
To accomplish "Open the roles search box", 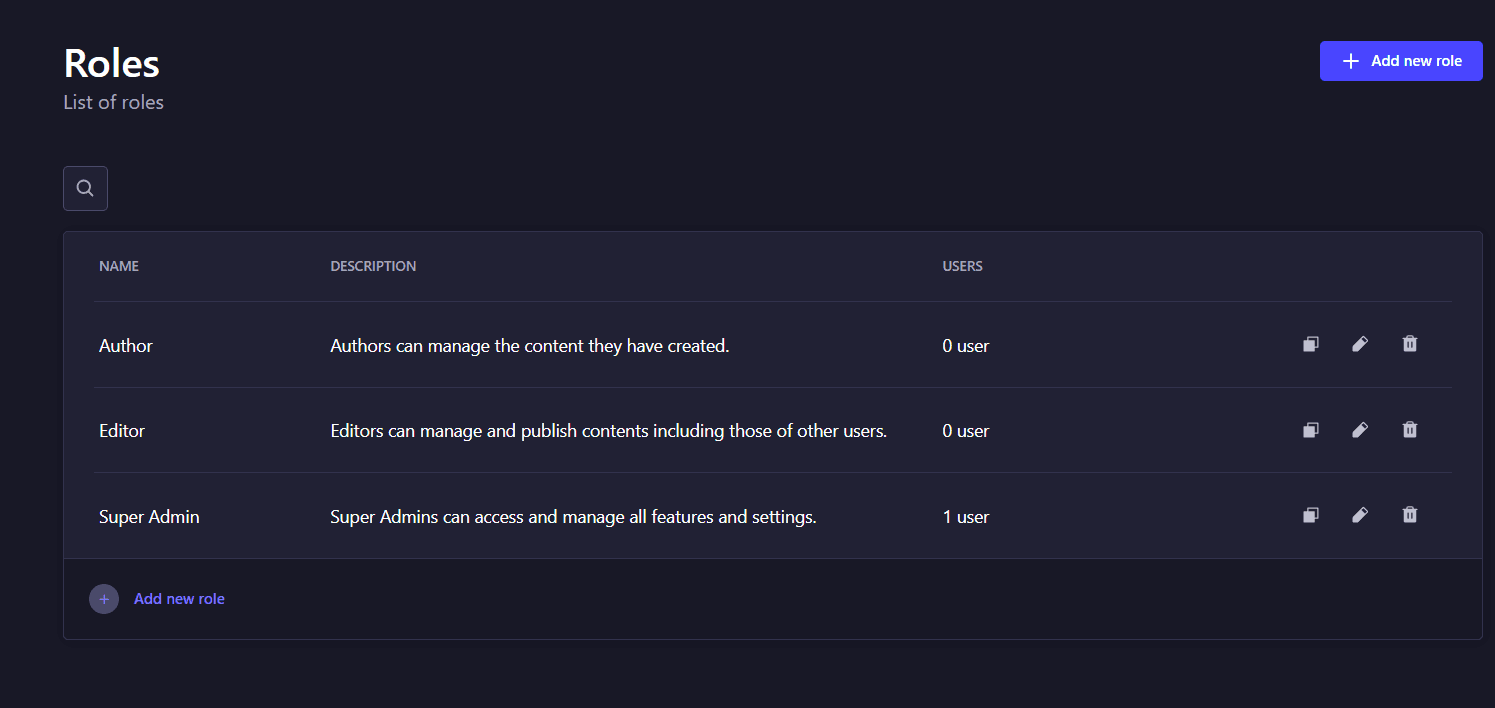I will pos(85,188).
